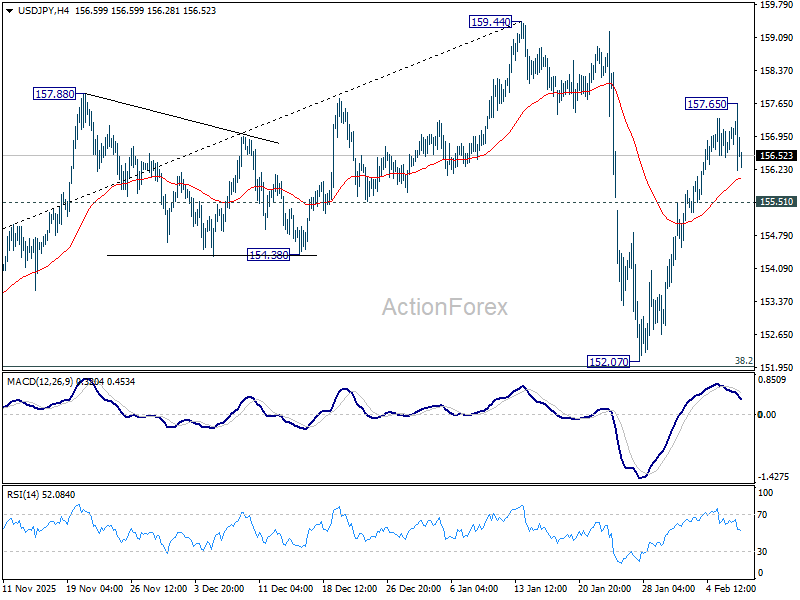Click the ActionForex watermark
This screenshot has height=600, width=800.
446,306
